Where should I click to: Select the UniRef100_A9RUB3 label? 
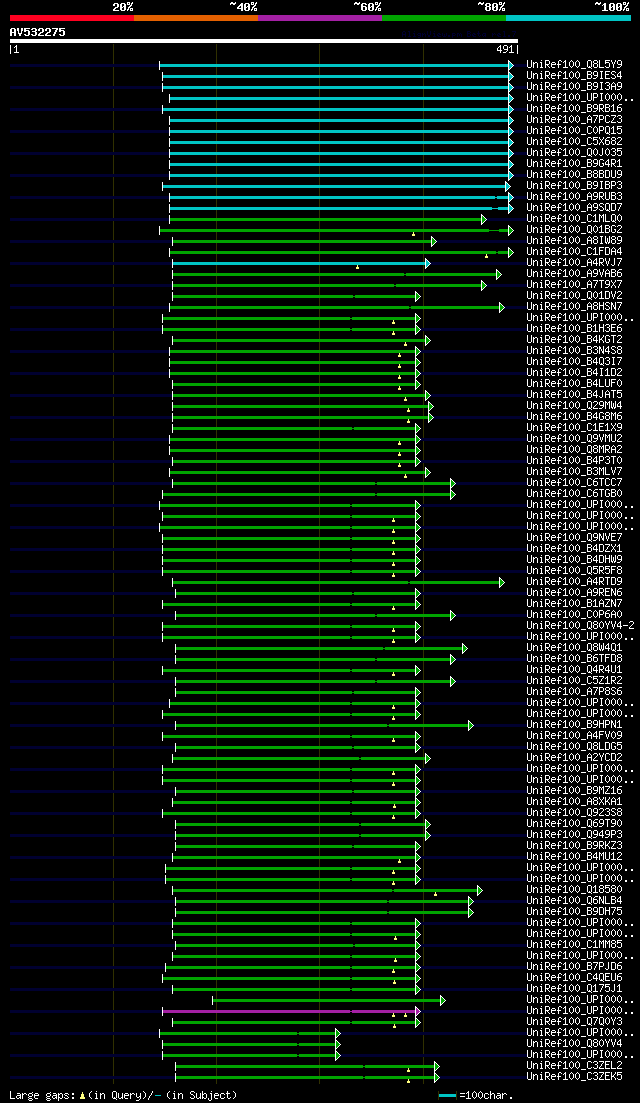(574, 196)
